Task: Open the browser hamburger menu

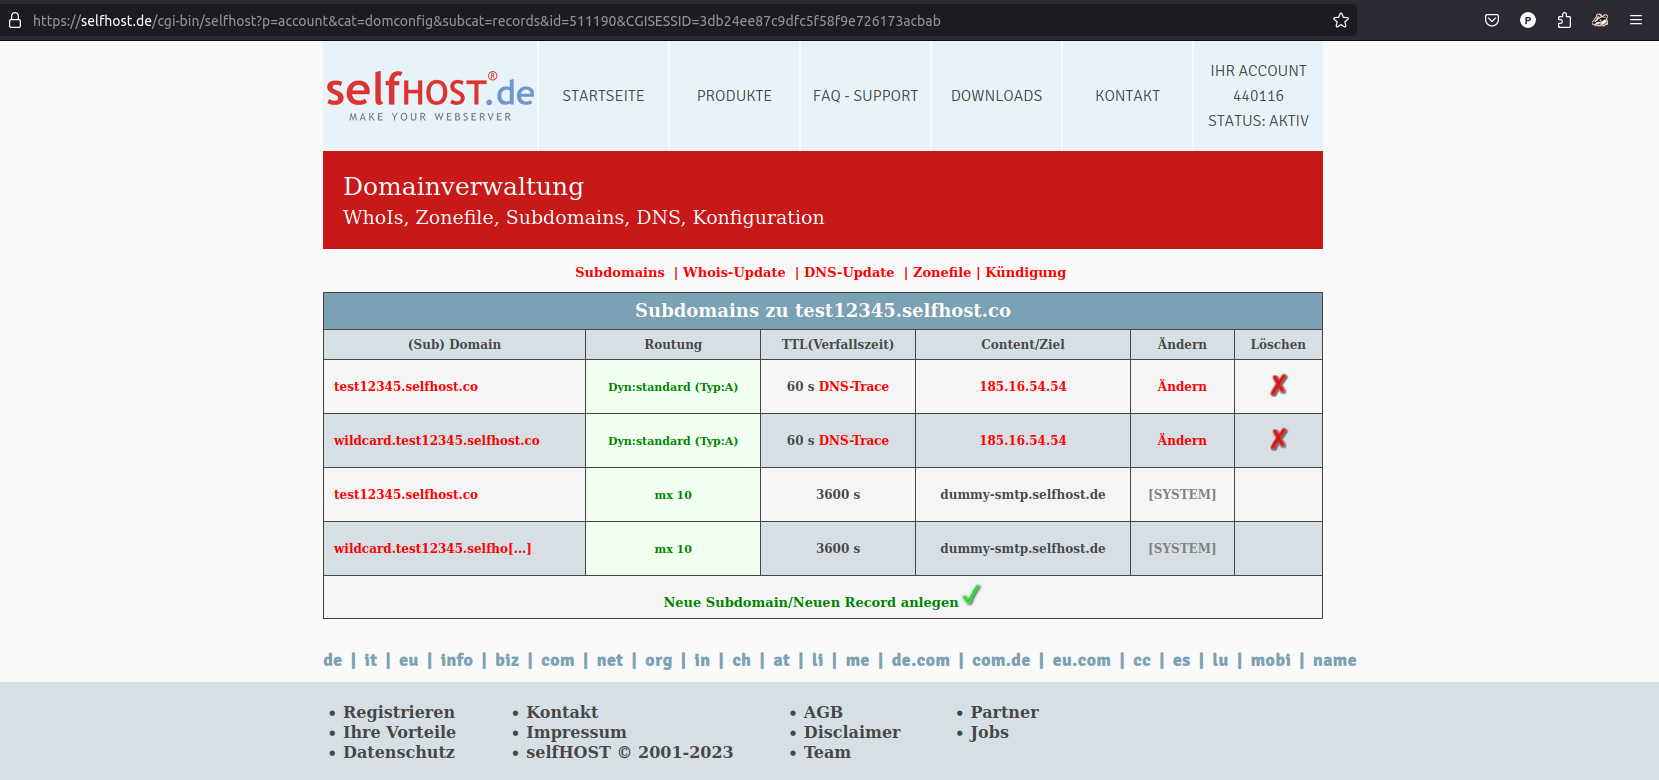Action: tap(1636, 20)
